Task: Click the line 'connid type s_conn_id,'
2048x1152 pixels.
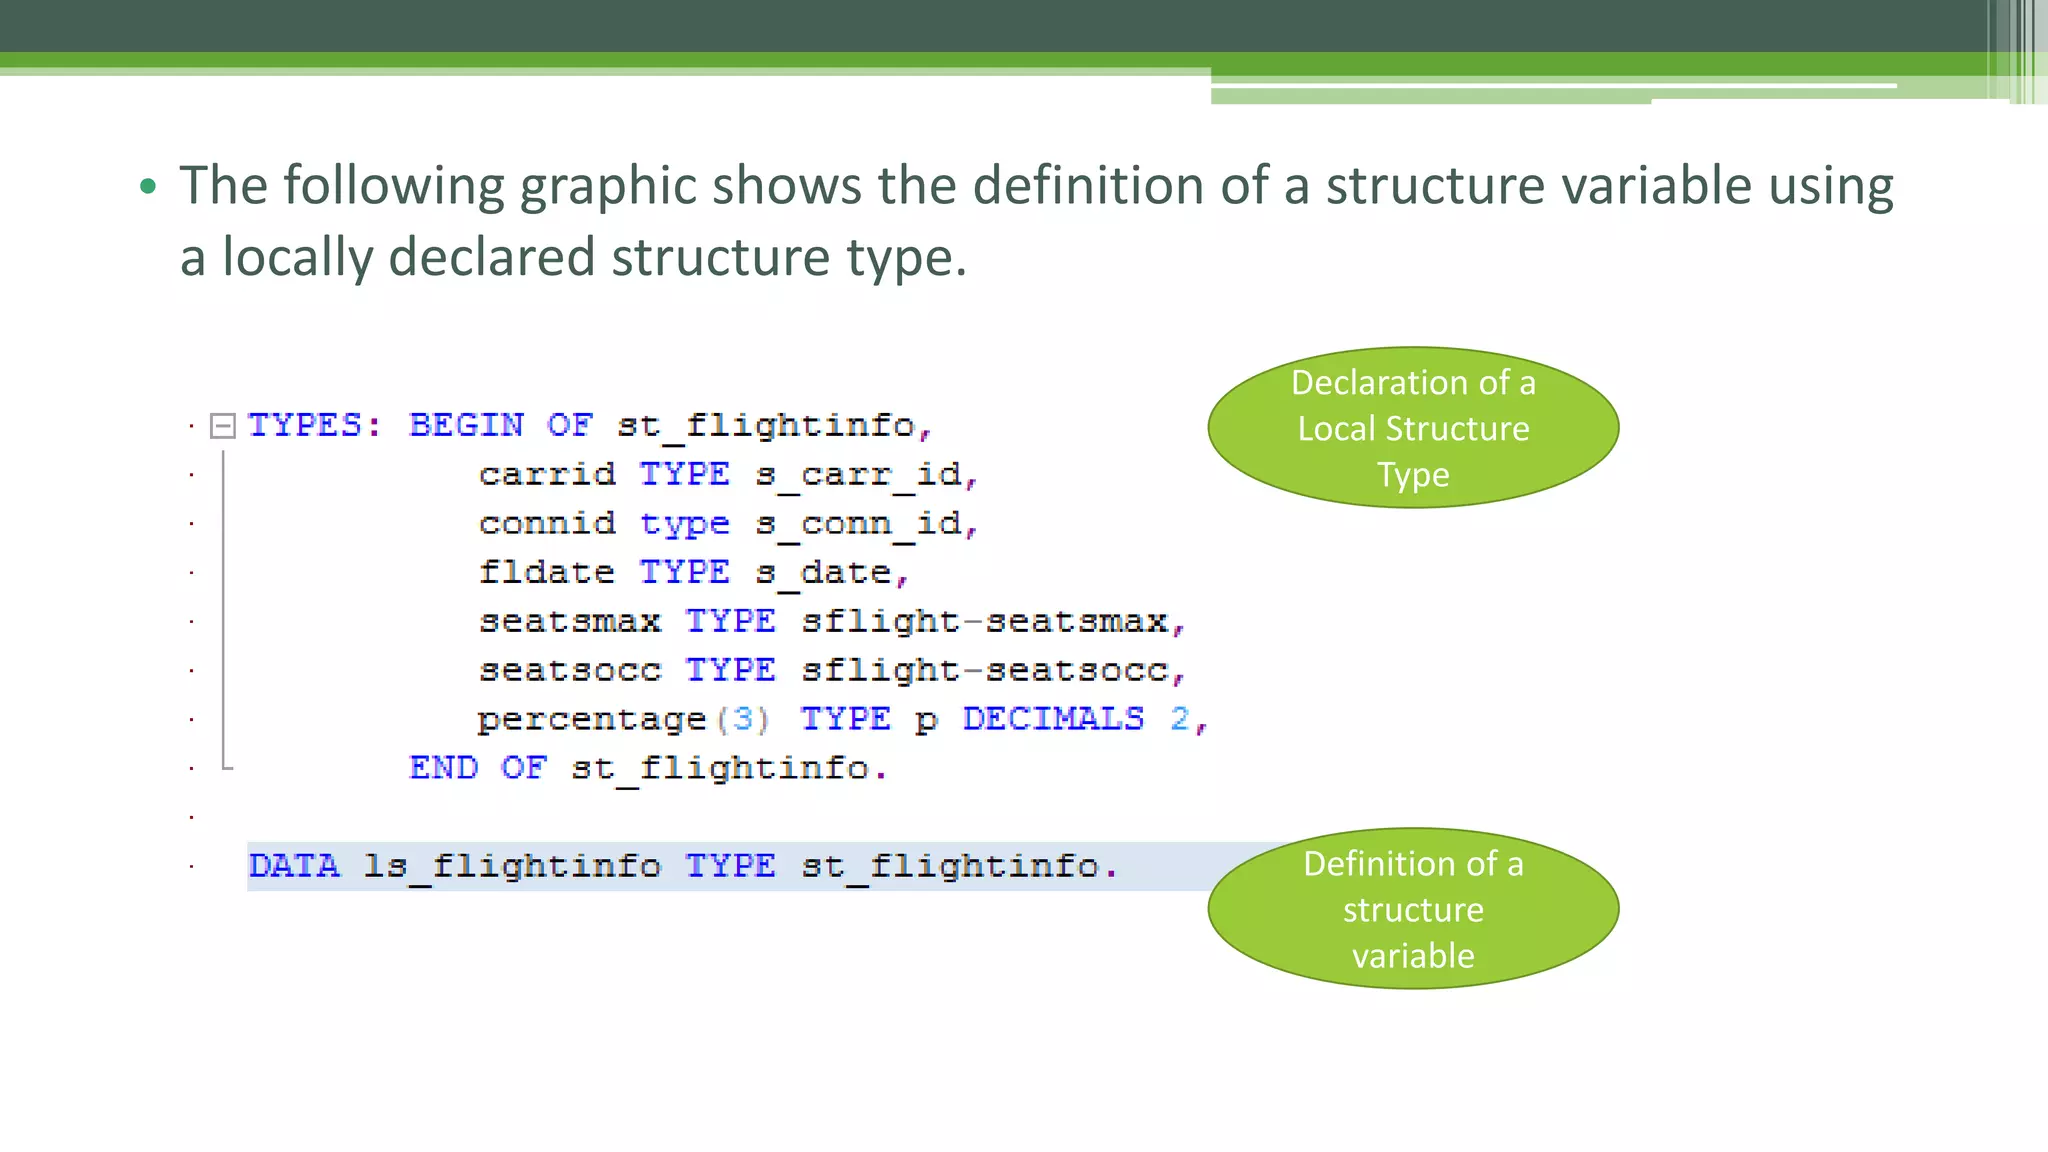Action: 728,524
